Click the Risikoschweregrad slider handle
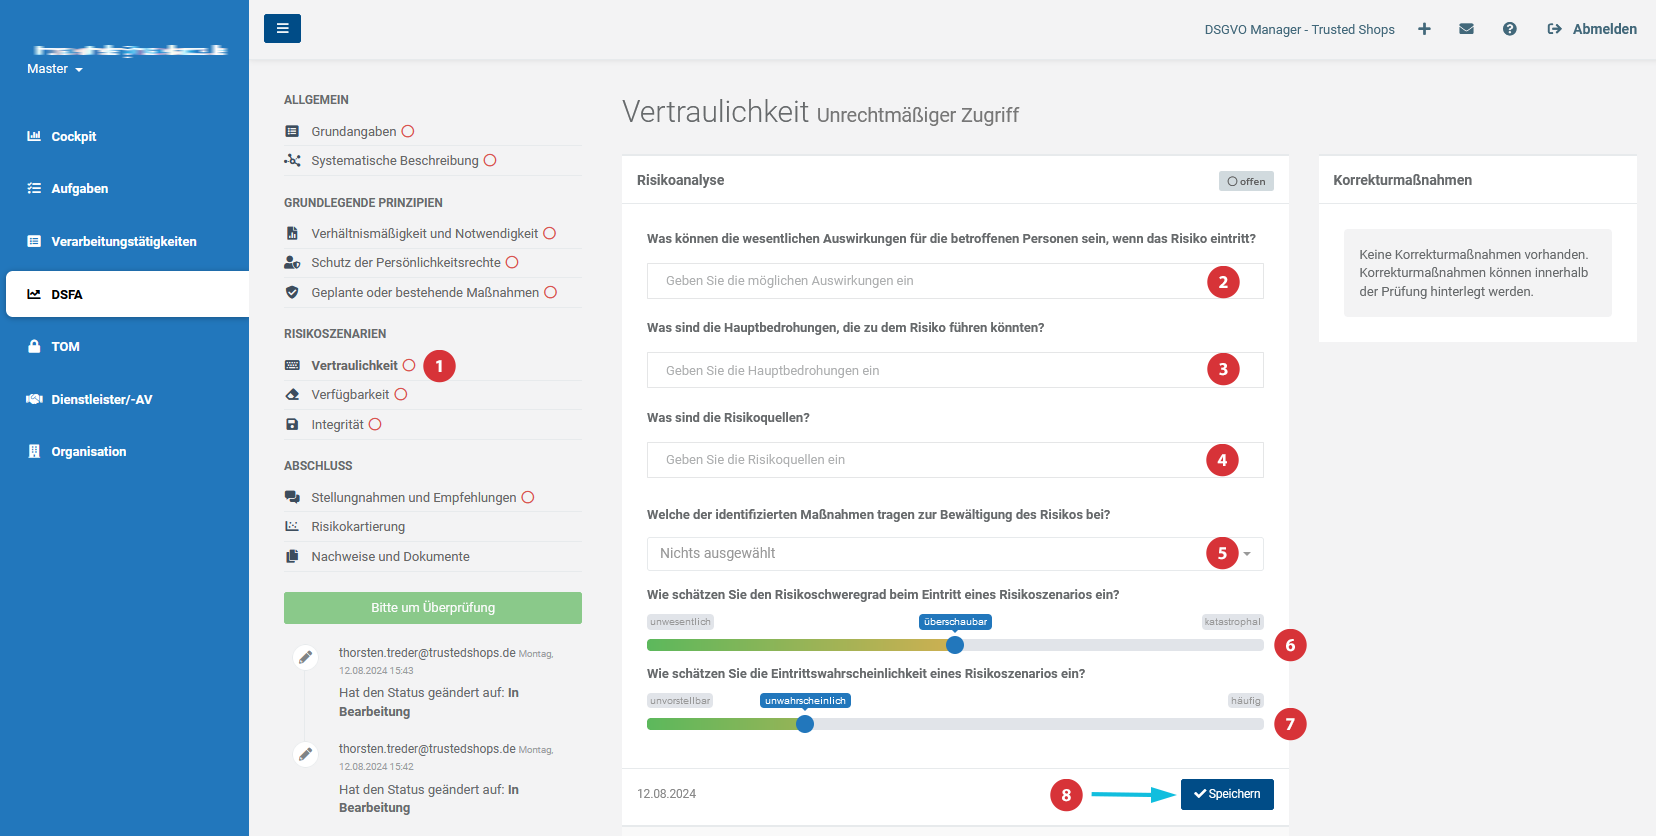 (955, 645)
